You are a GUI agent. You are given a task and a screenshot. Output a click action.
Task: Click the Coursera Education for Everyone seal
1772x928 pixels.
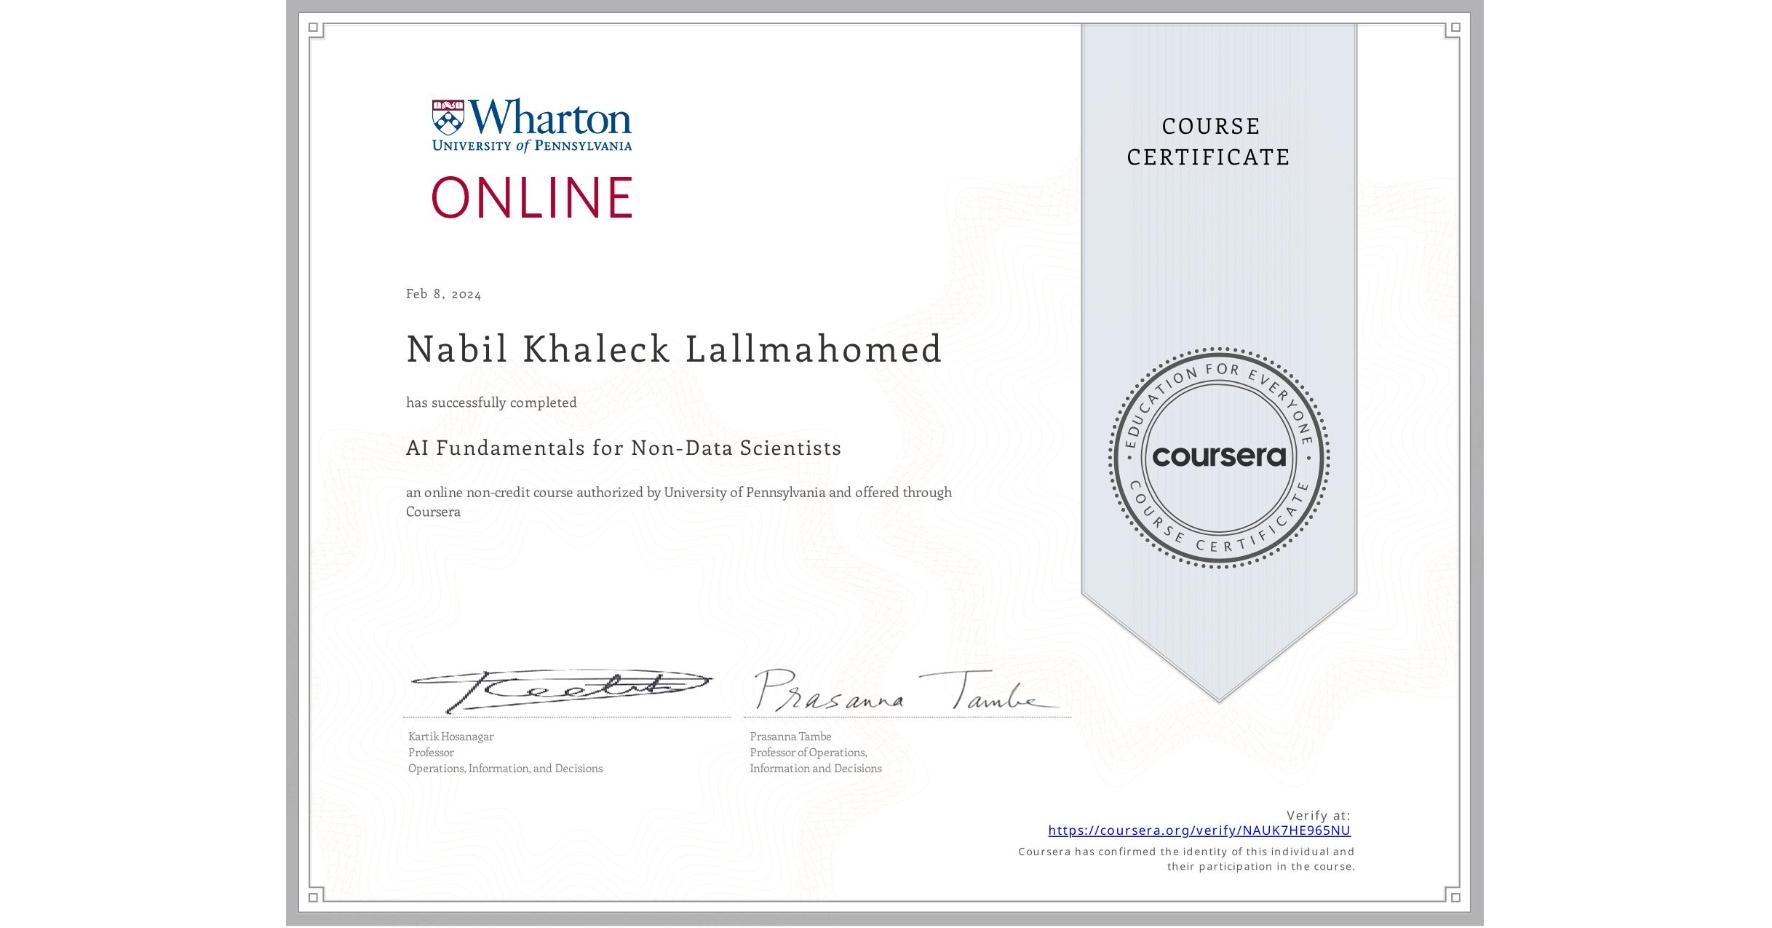[x=1219, y=457]
